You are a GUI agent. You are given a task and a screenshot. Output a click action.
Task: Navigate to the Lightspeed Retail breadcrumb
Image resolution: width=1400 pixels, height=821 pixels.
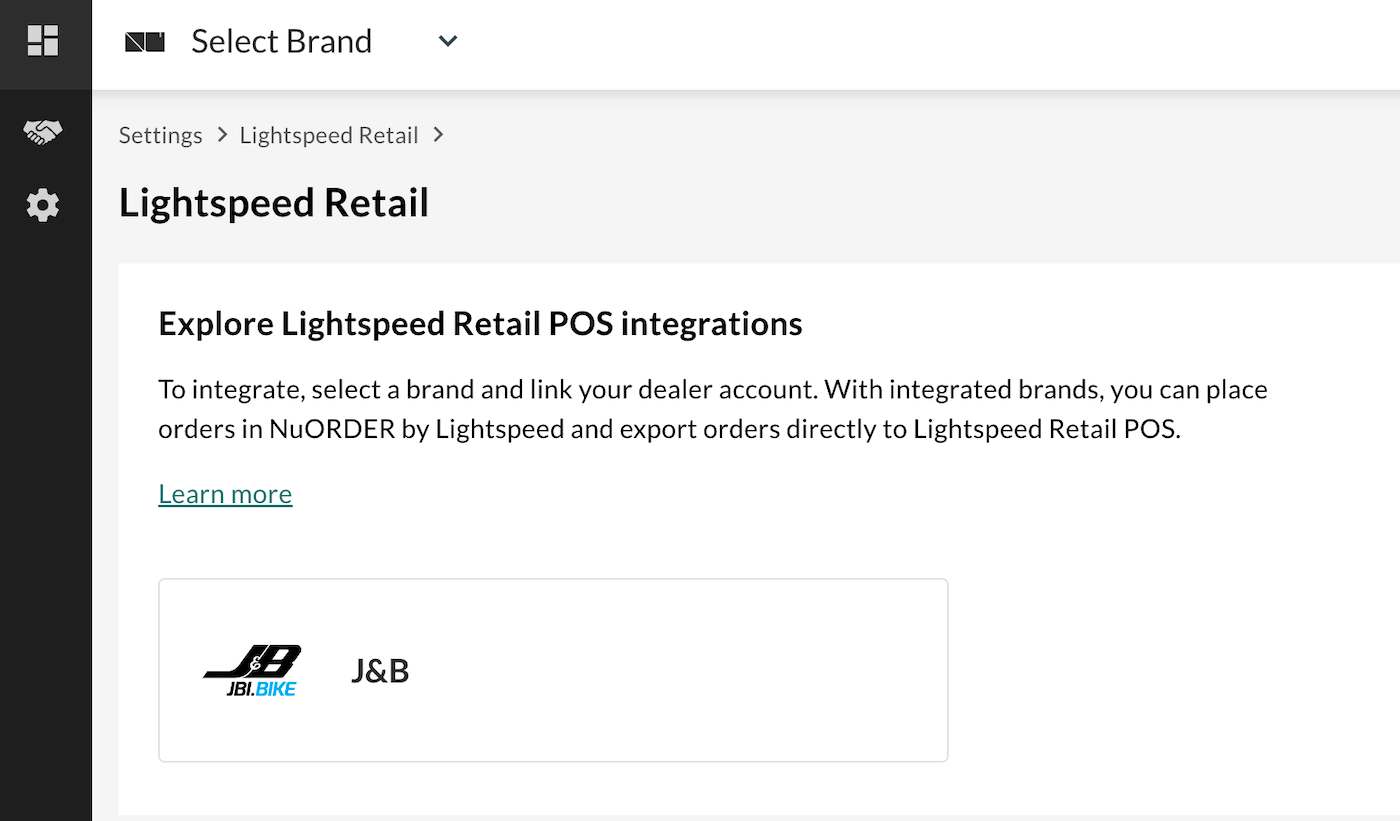(329, 135)
